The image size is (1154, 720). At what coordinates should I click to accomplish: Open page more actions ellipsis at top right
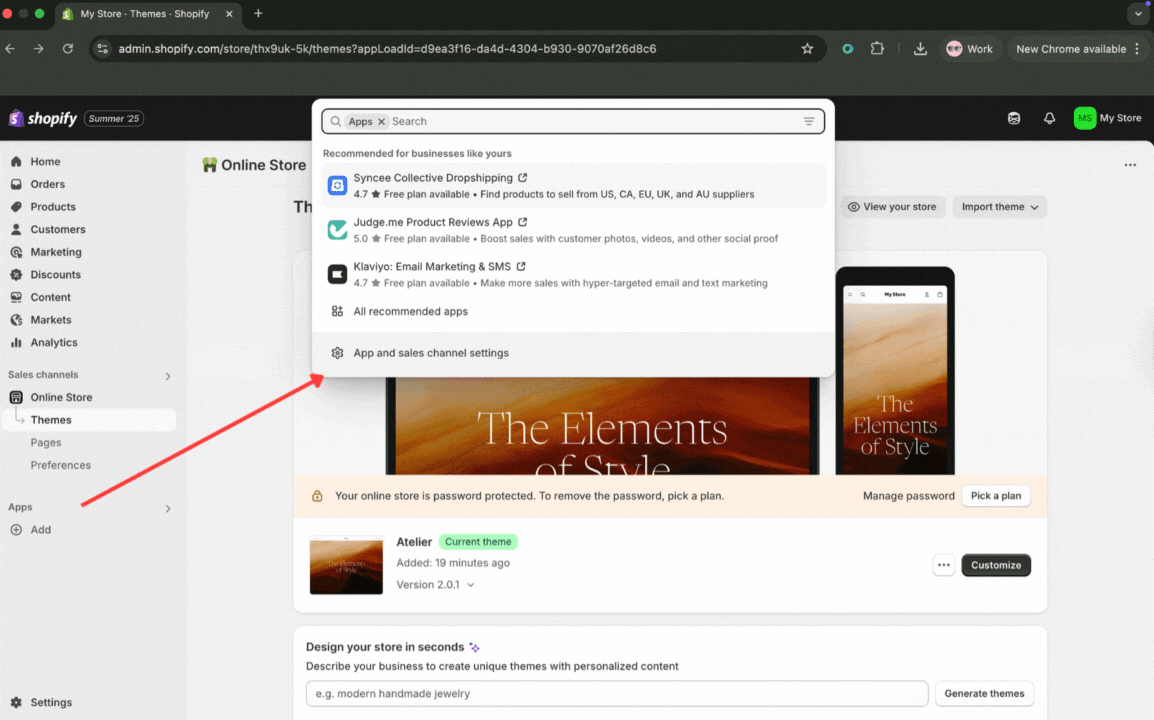click(1130, 165)
